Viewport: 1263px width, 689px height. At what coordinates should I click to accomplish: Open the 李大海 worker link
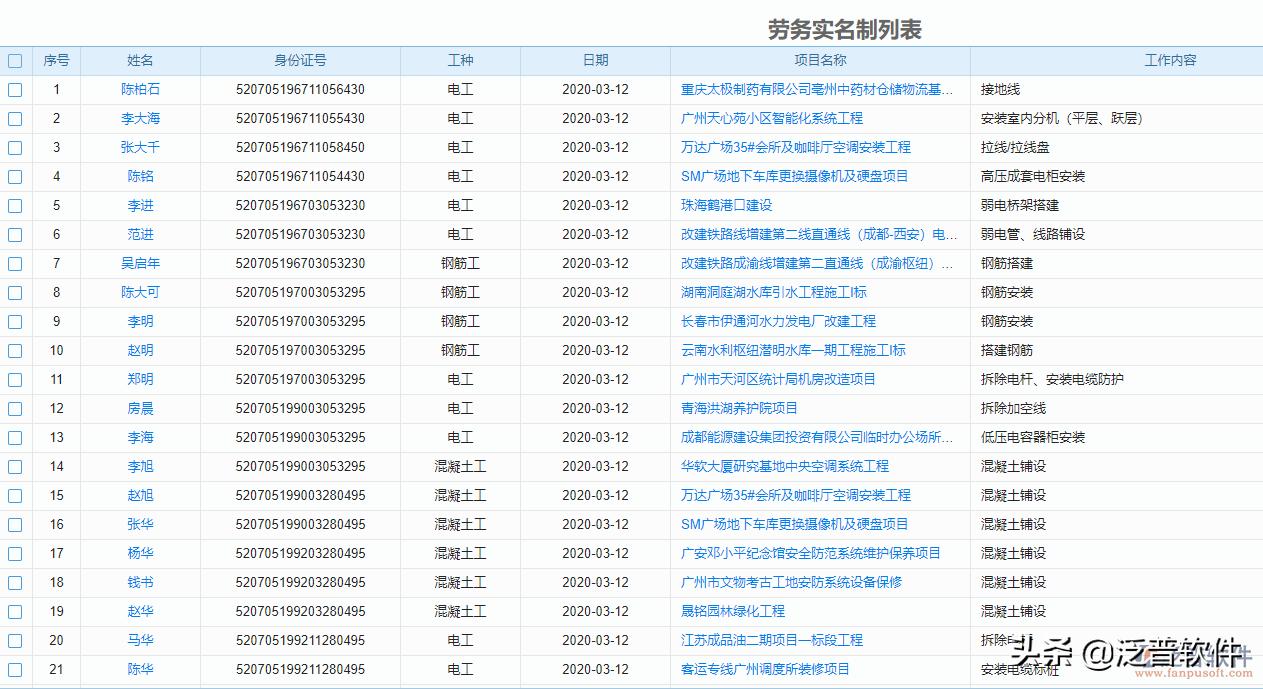140,118
